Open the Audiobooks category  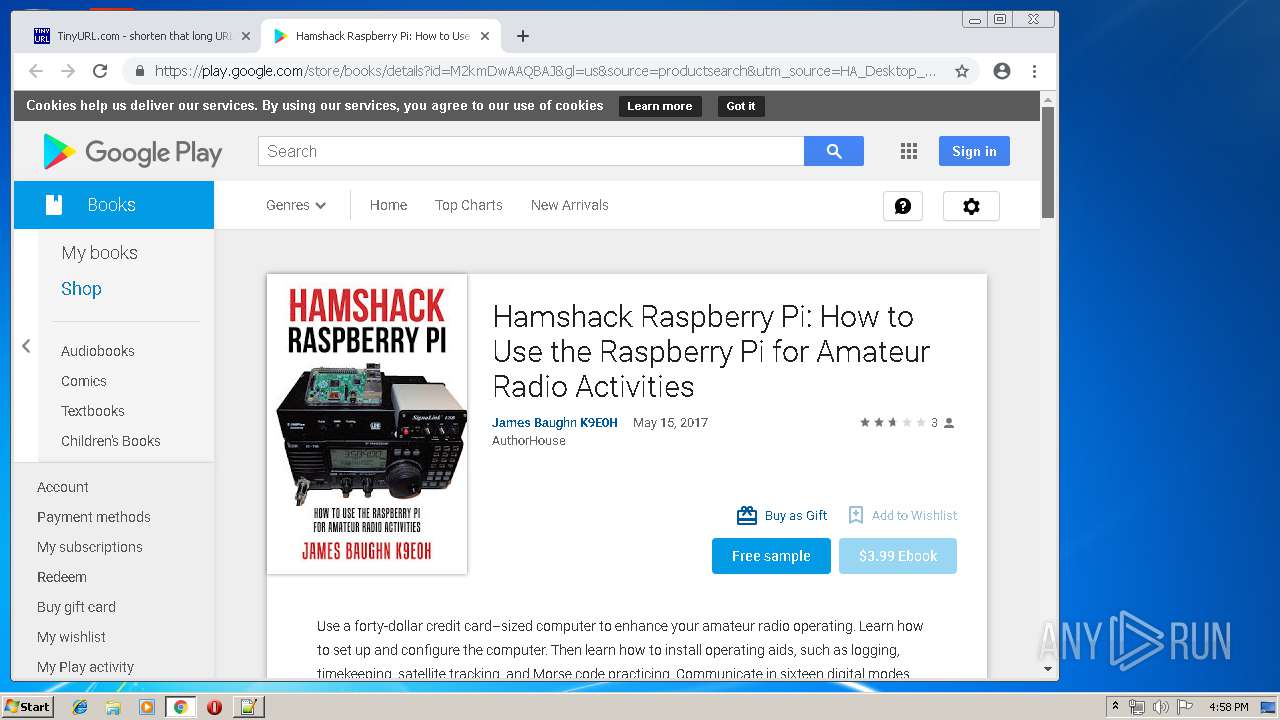coord(97,351)
